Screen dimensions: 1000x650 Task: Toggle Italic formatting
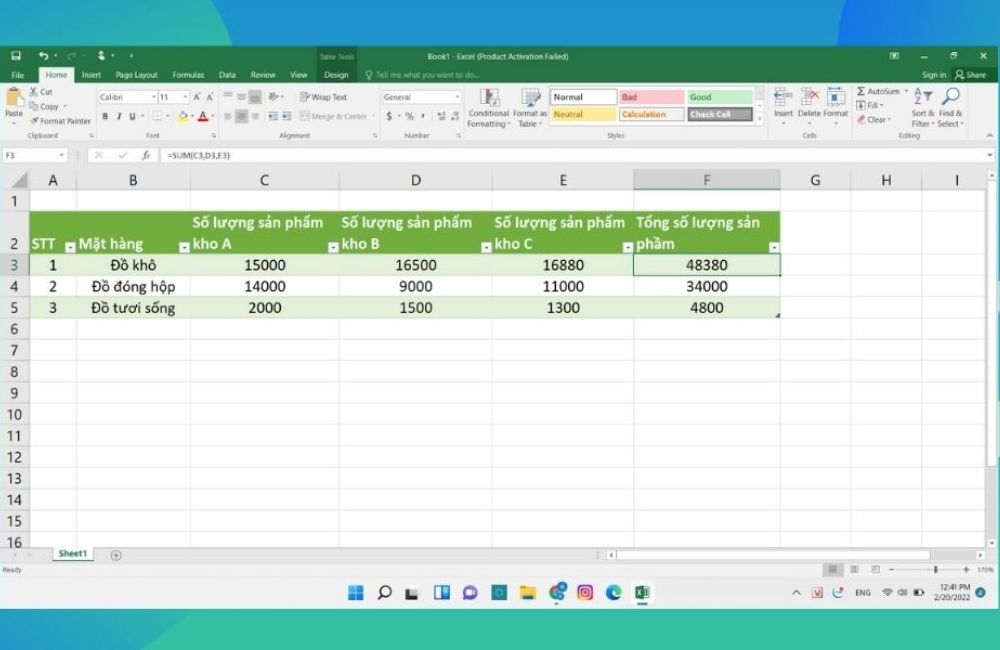point(119,116)
